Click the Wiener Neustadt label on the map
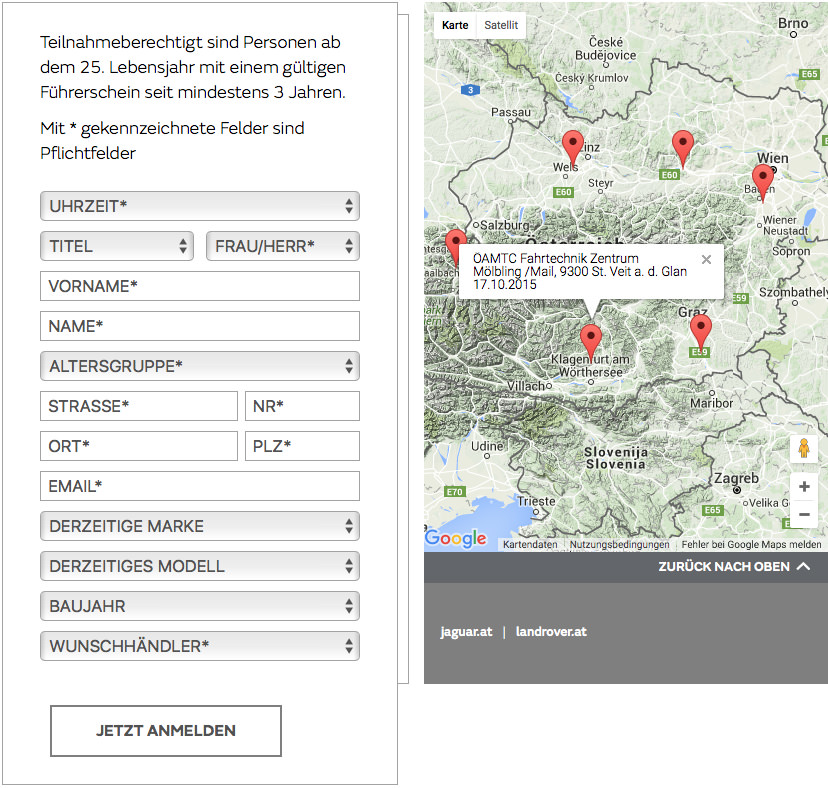The height and width of the screenshot is (788, 828). pyautogui.click(x=785, y=226)
